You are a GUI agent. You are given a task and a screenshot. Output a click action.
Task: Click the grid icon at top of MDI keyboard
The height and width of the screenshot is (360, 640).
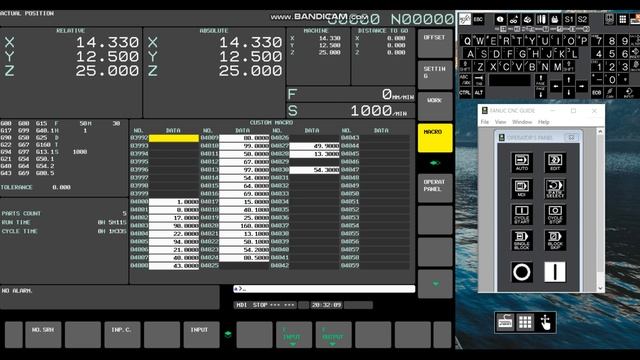(622, 19)
